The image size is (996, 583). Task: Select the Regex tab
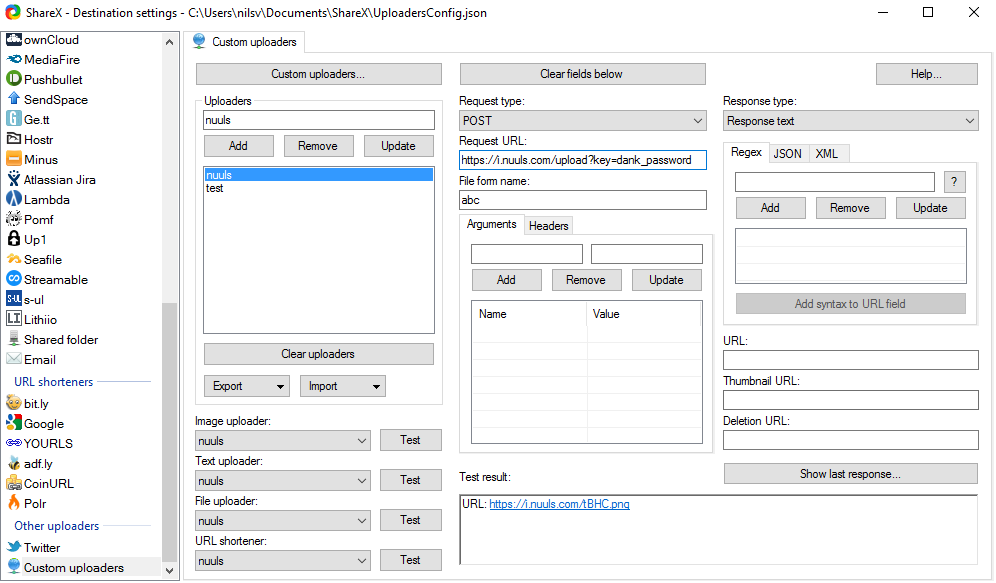coord(746,152)
